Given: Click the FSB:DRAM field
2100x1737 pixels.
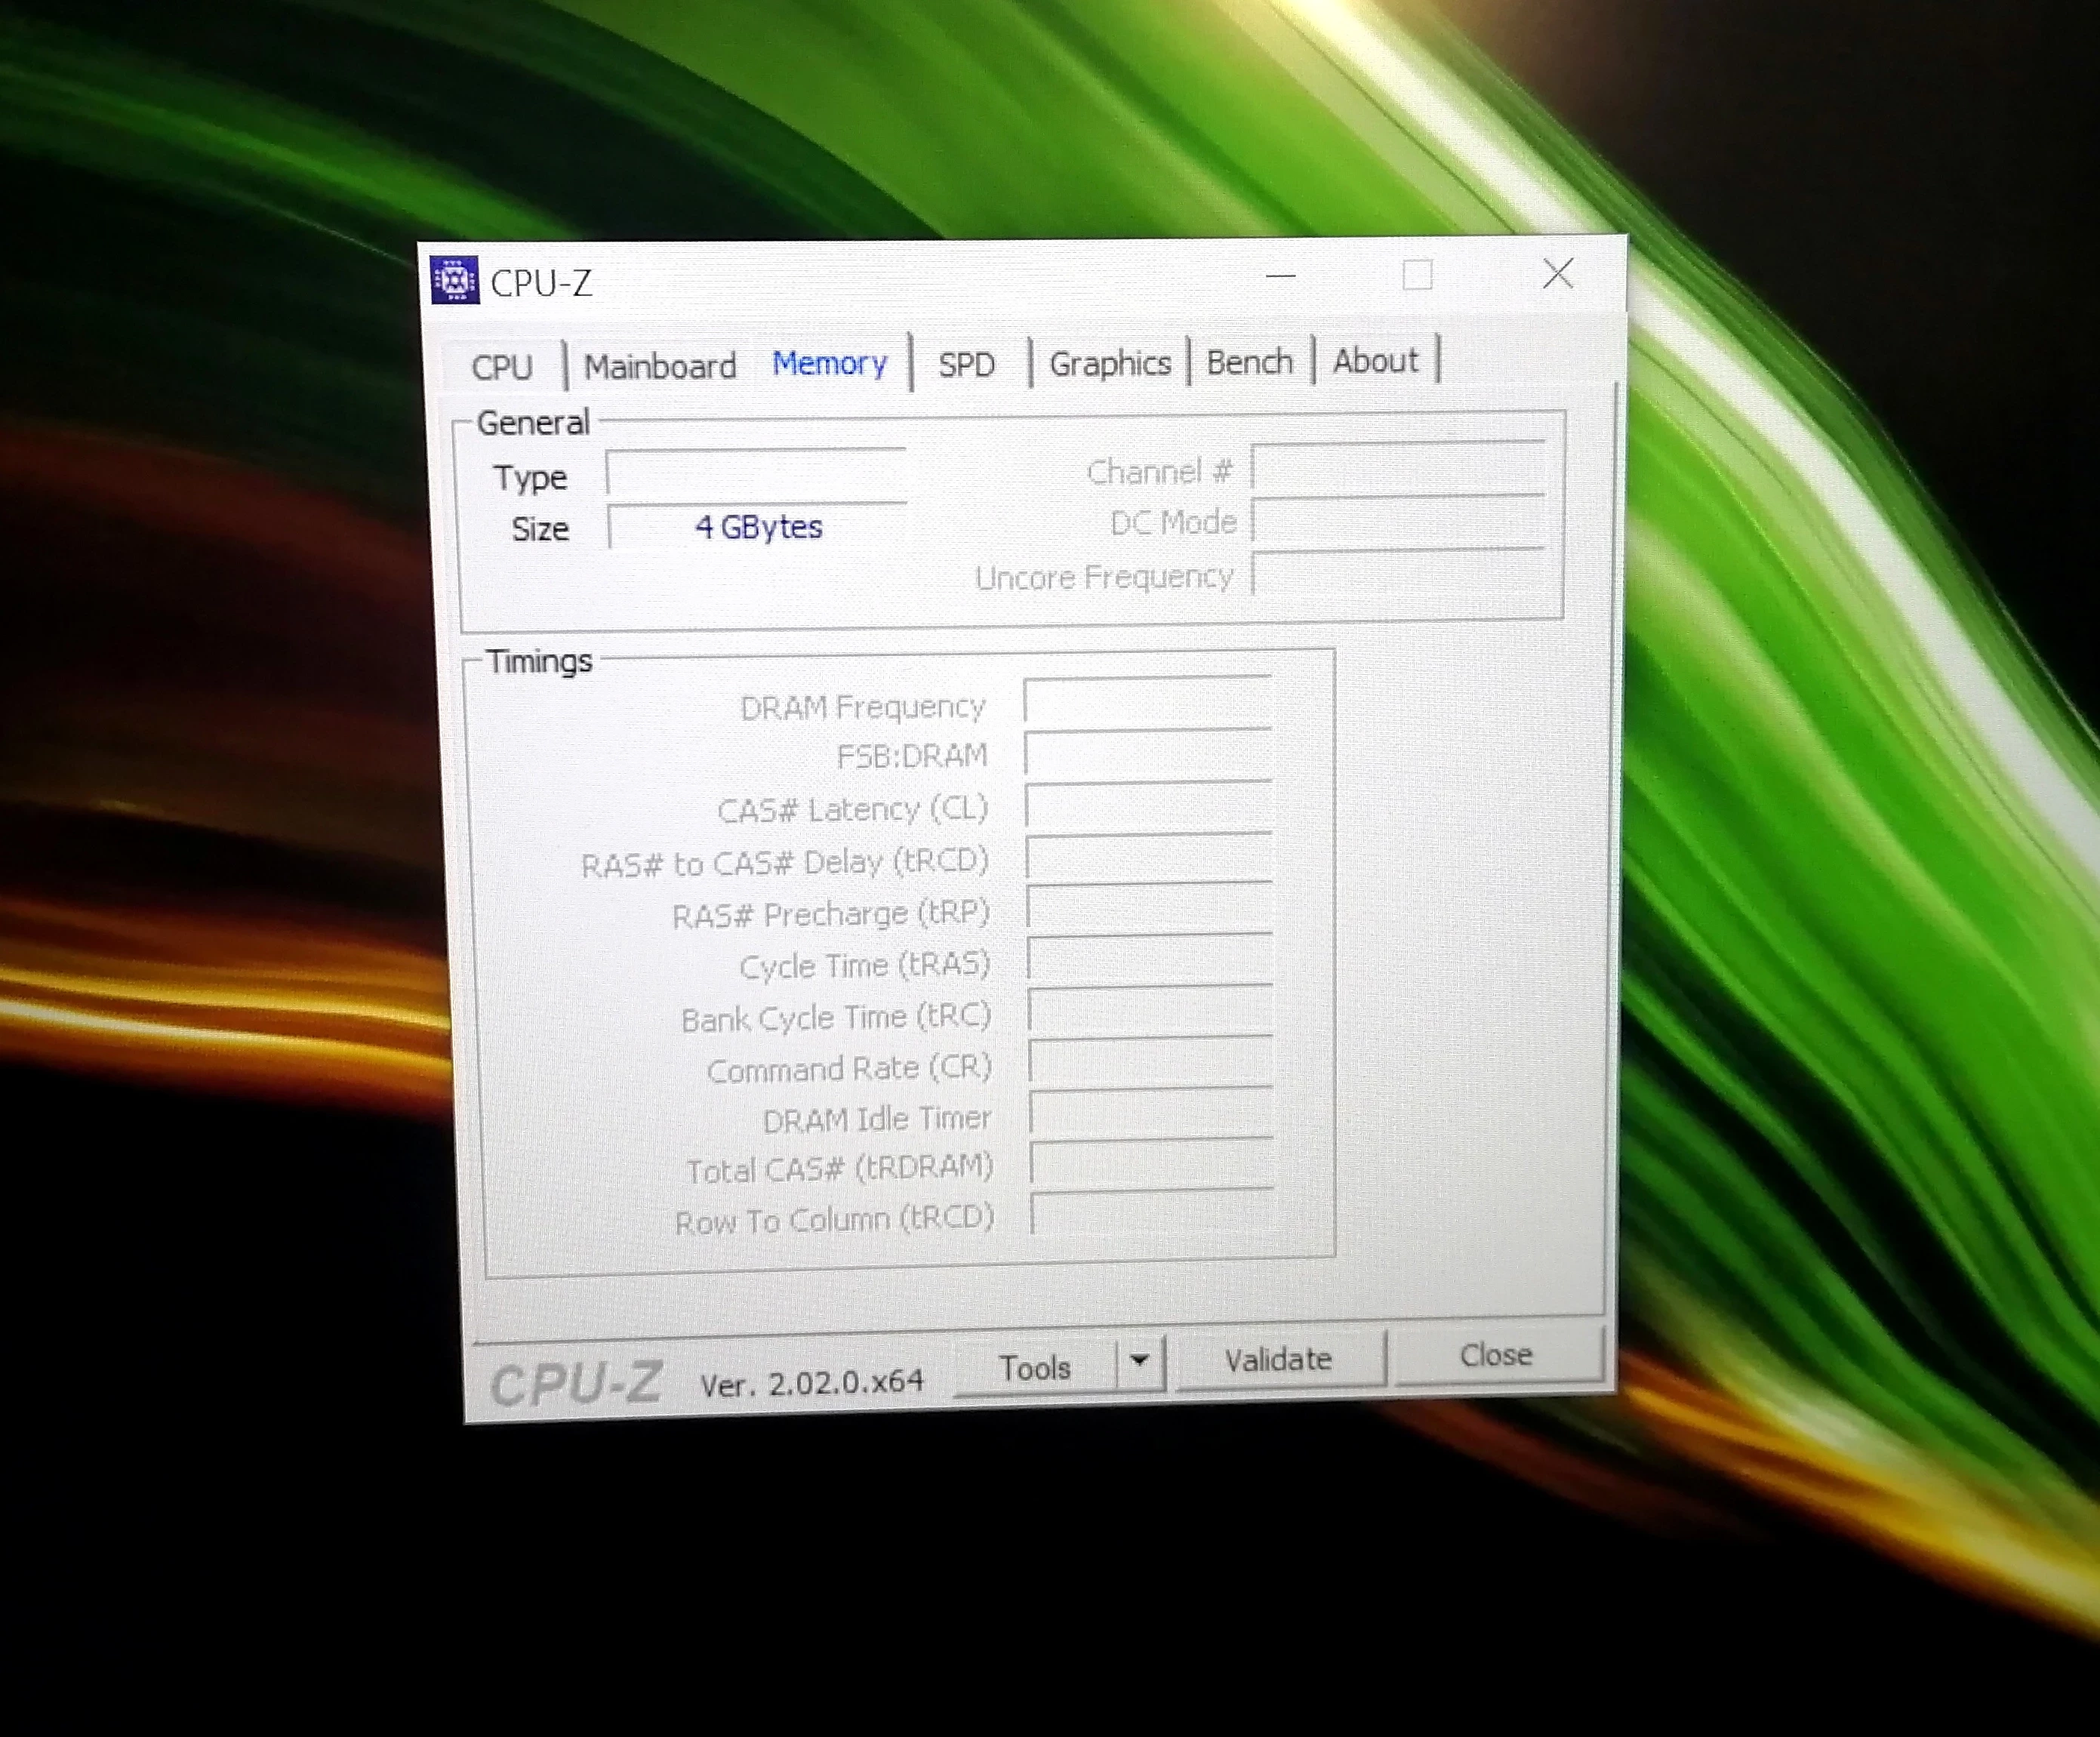Looking at the screenshot, I should coord(1148,752).
